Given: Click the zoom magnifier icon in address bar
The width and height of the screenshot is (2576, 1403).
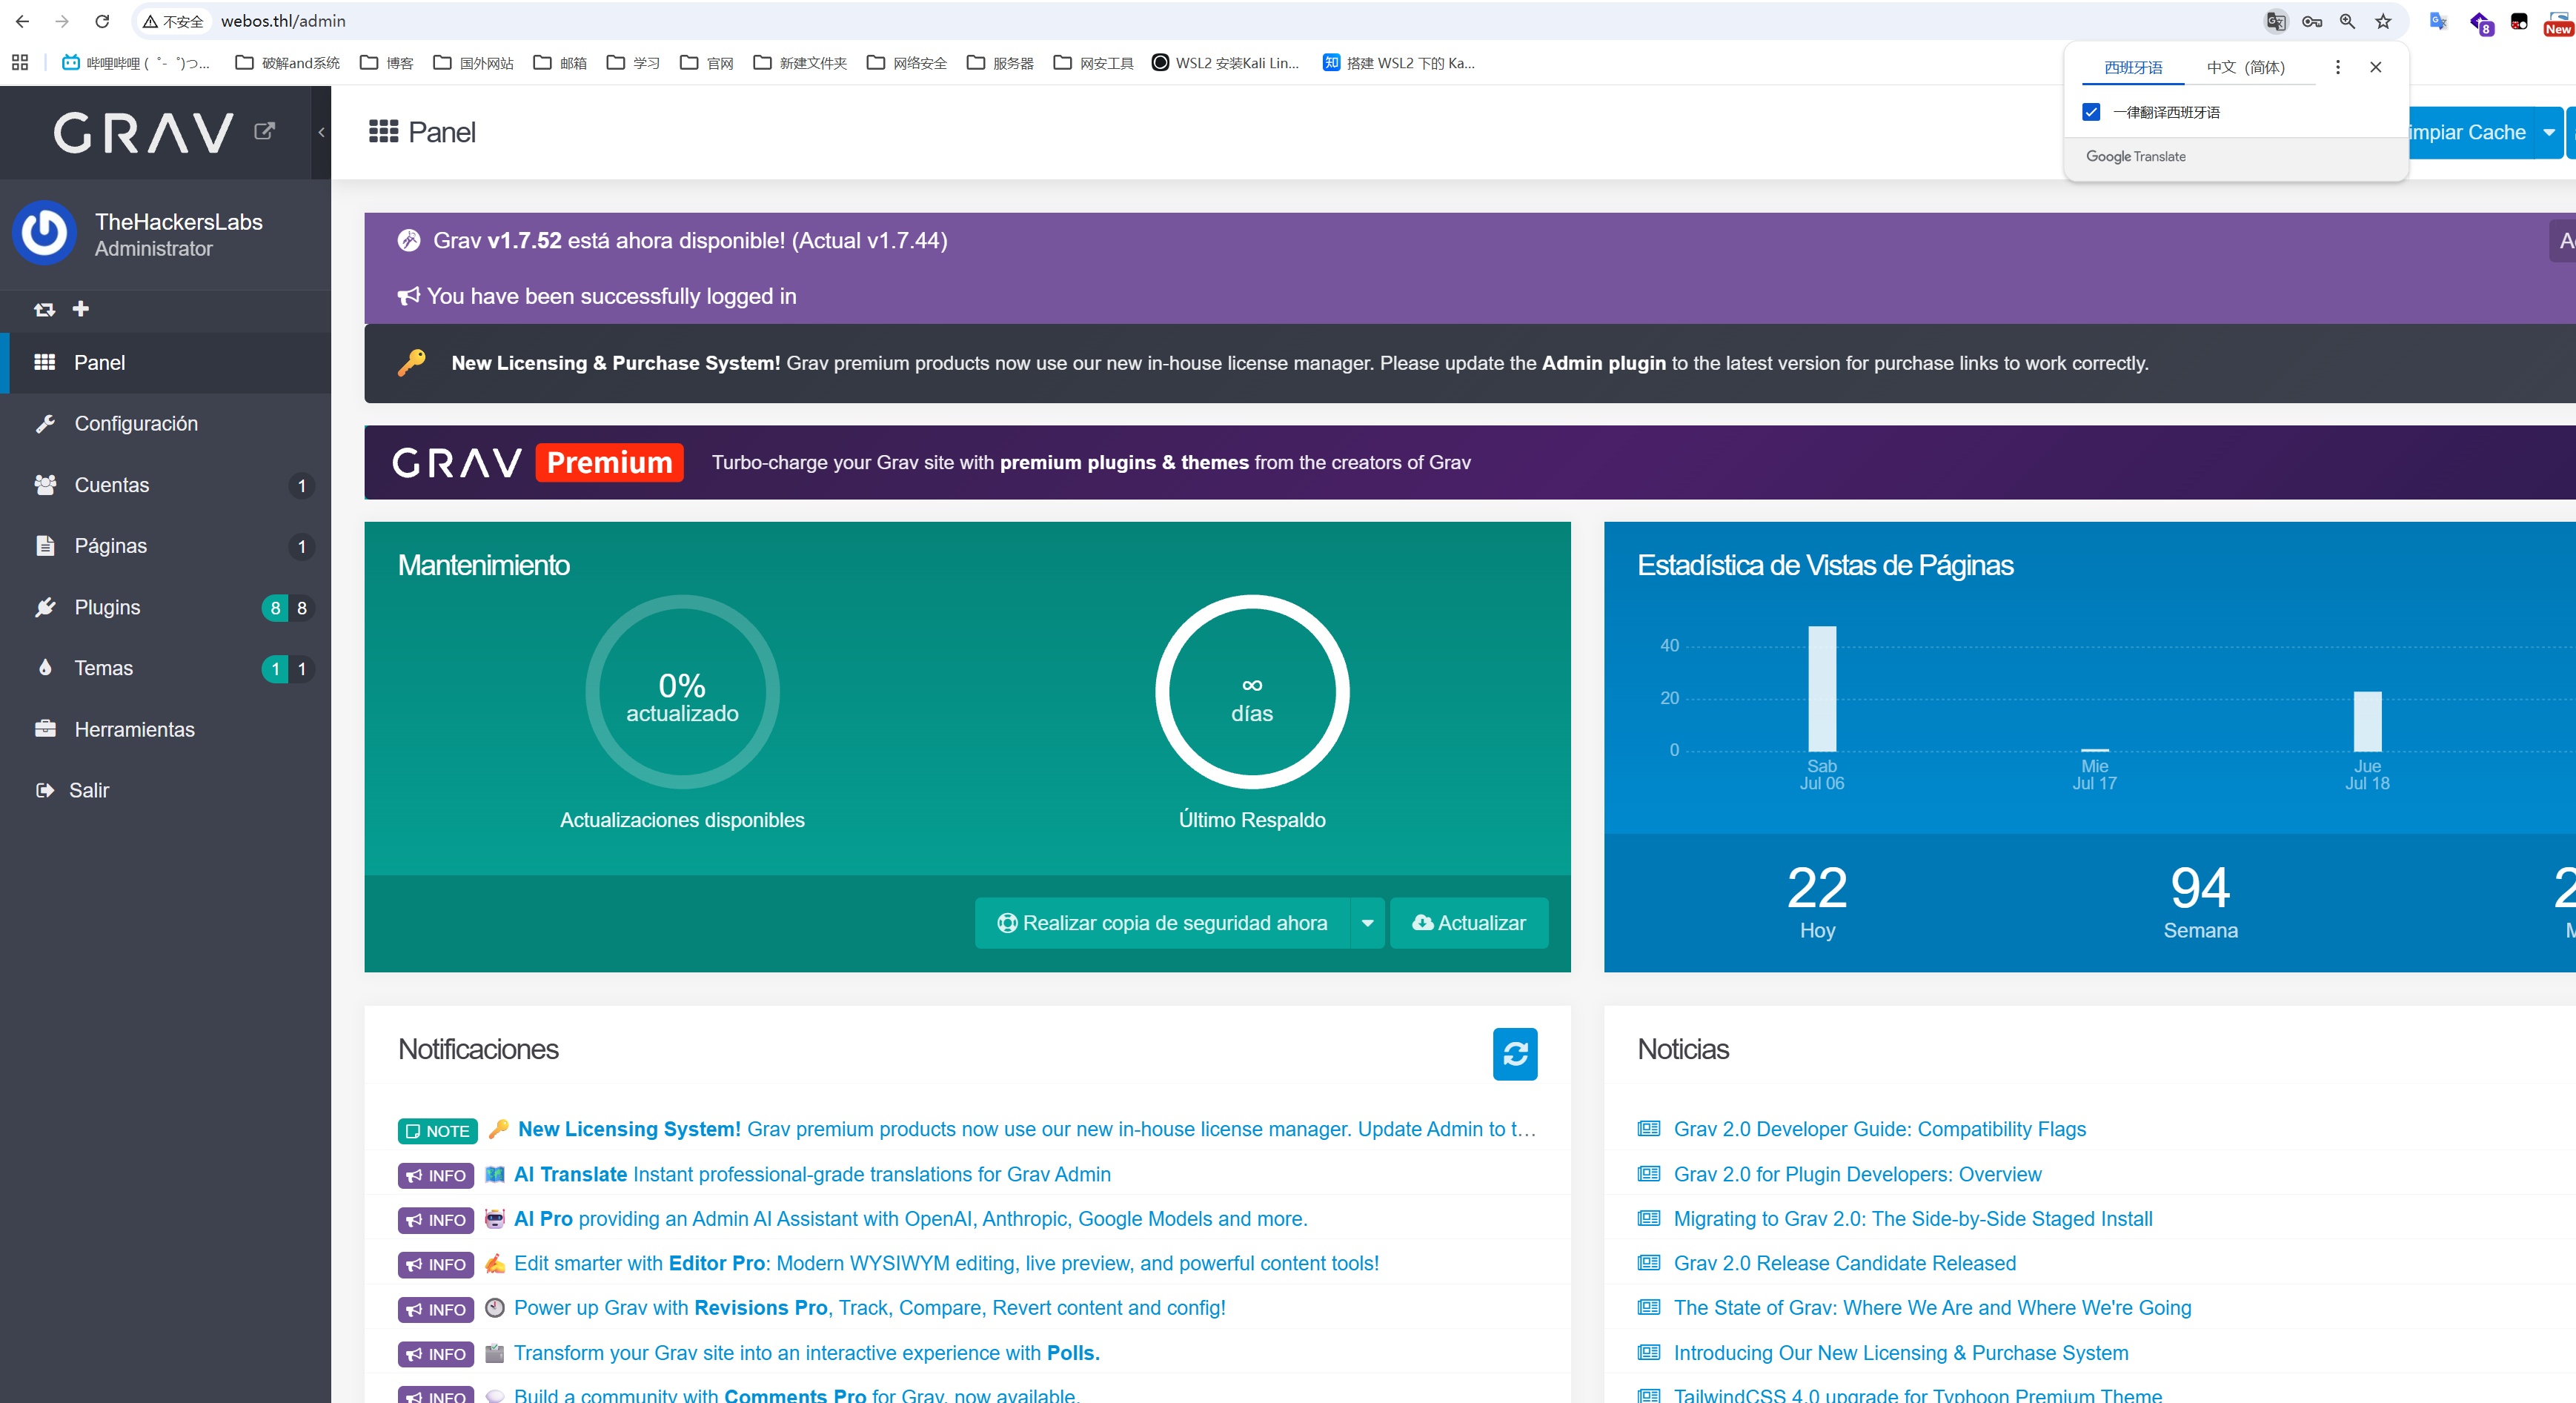Looking at the screenshot, I should point(2347,21).
